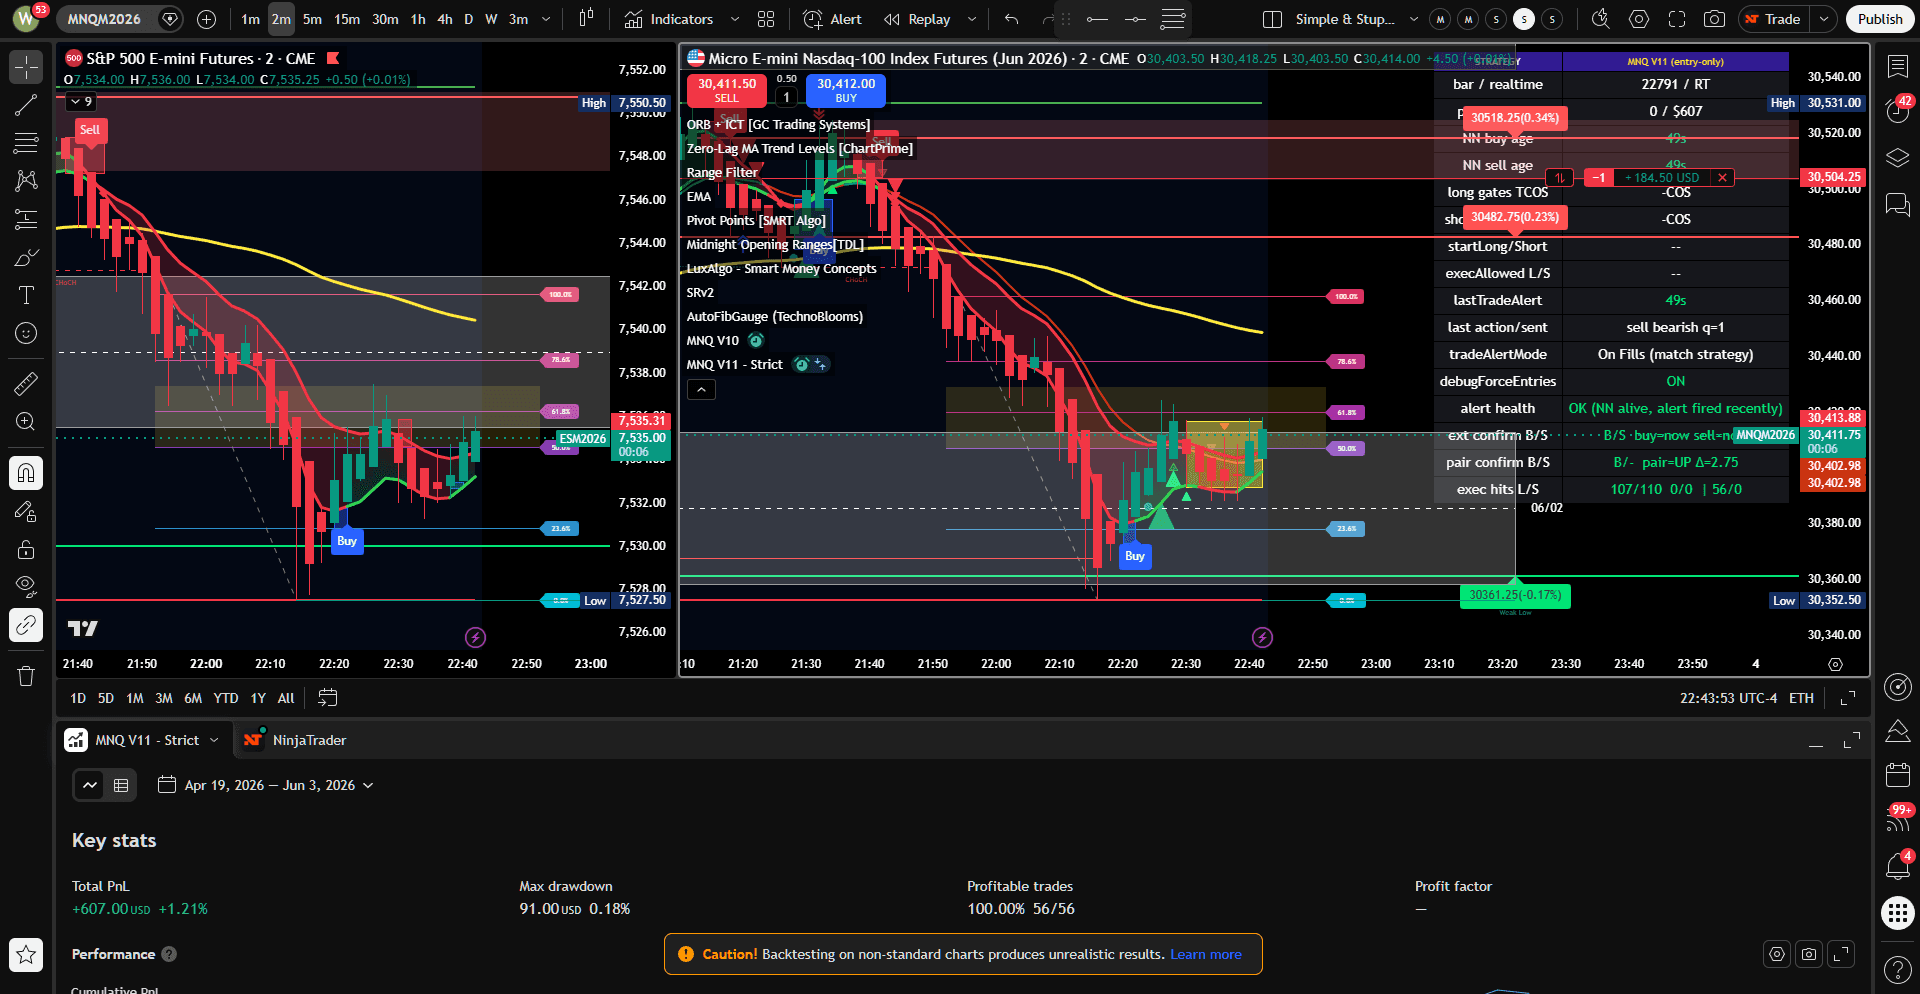
Task: Close the position line with X
Action: [1722, 178]
